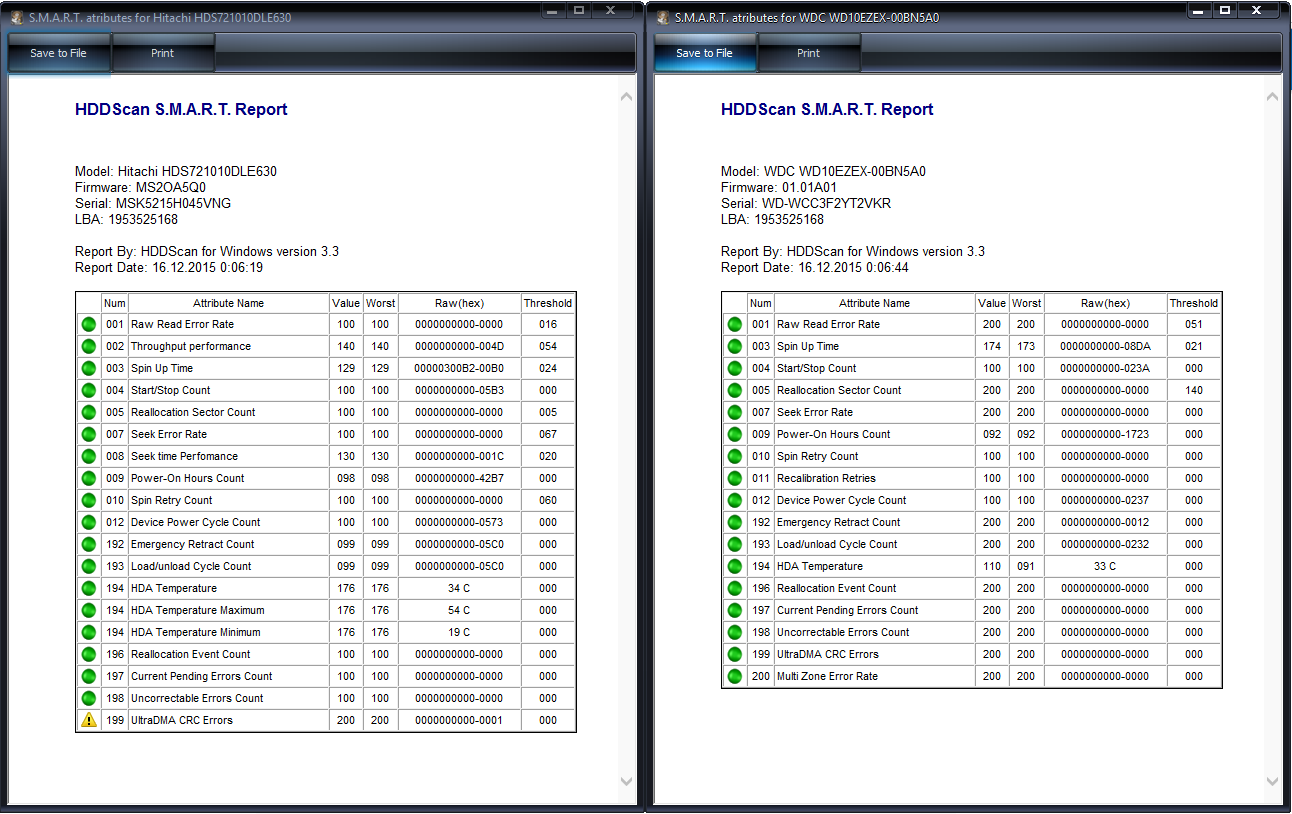Click green status icon for Hitachi Device Power Cycle Count
The width and height of the screenshot is (1292, 814).
(89, 522)
